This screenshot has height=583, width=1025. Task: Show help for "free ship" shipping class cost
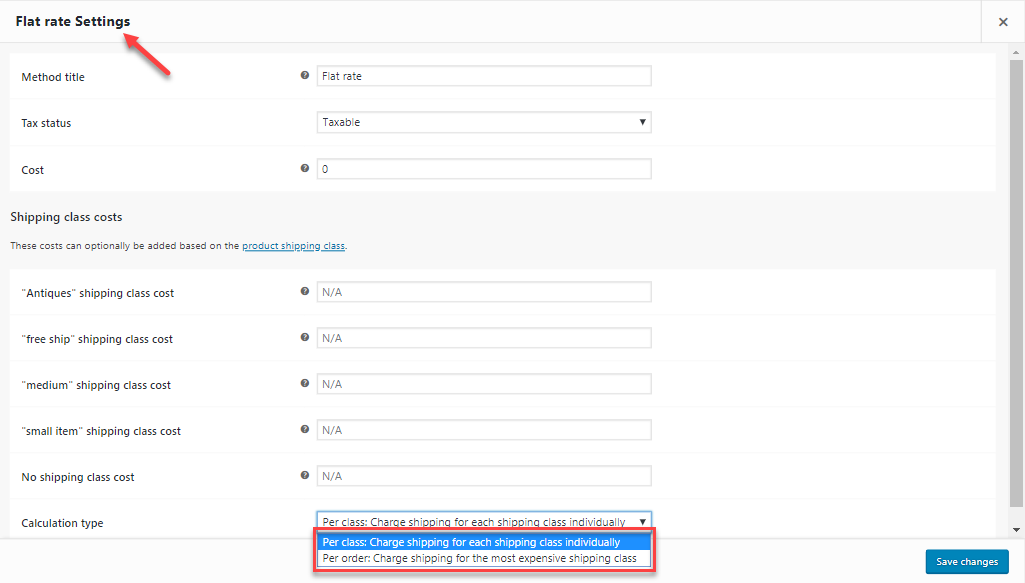point(305,337)
